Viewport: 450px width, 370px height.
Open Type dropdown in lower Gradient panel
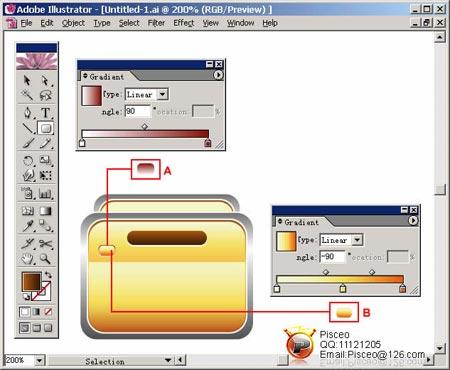pyautogui.click(x=357, y=240)
